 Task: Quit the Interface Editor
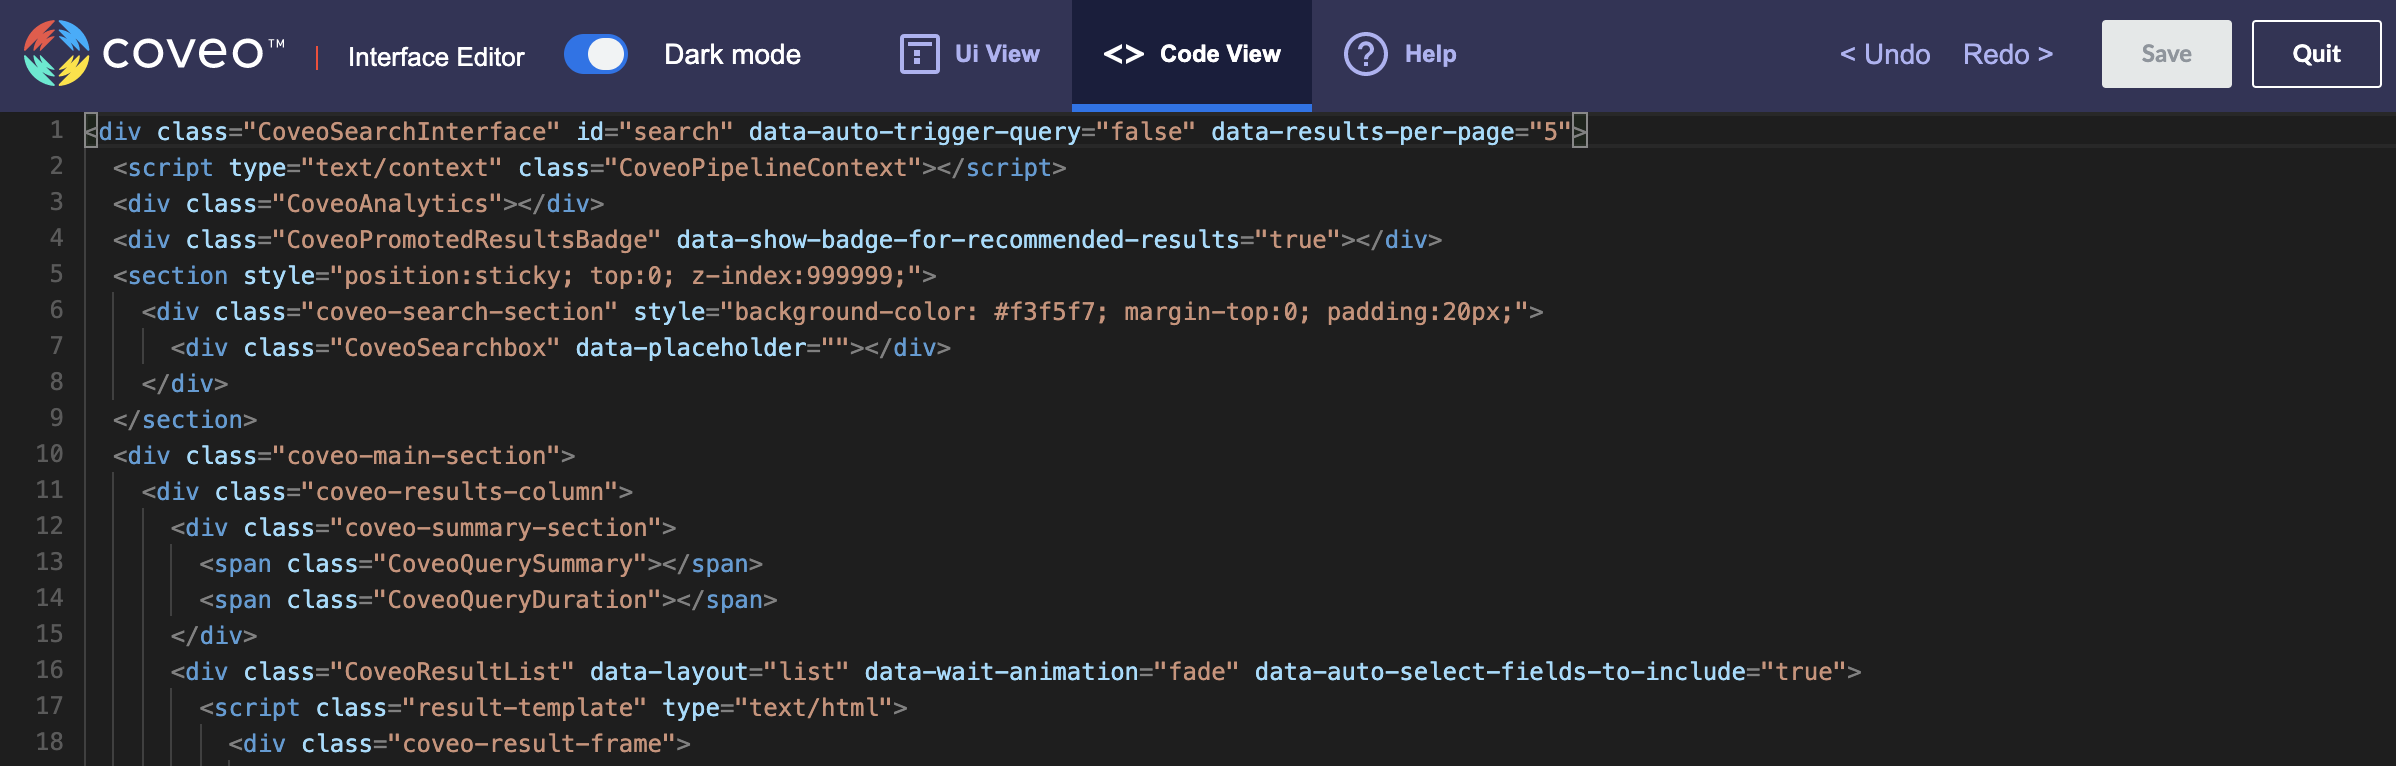click(2316, 54)
